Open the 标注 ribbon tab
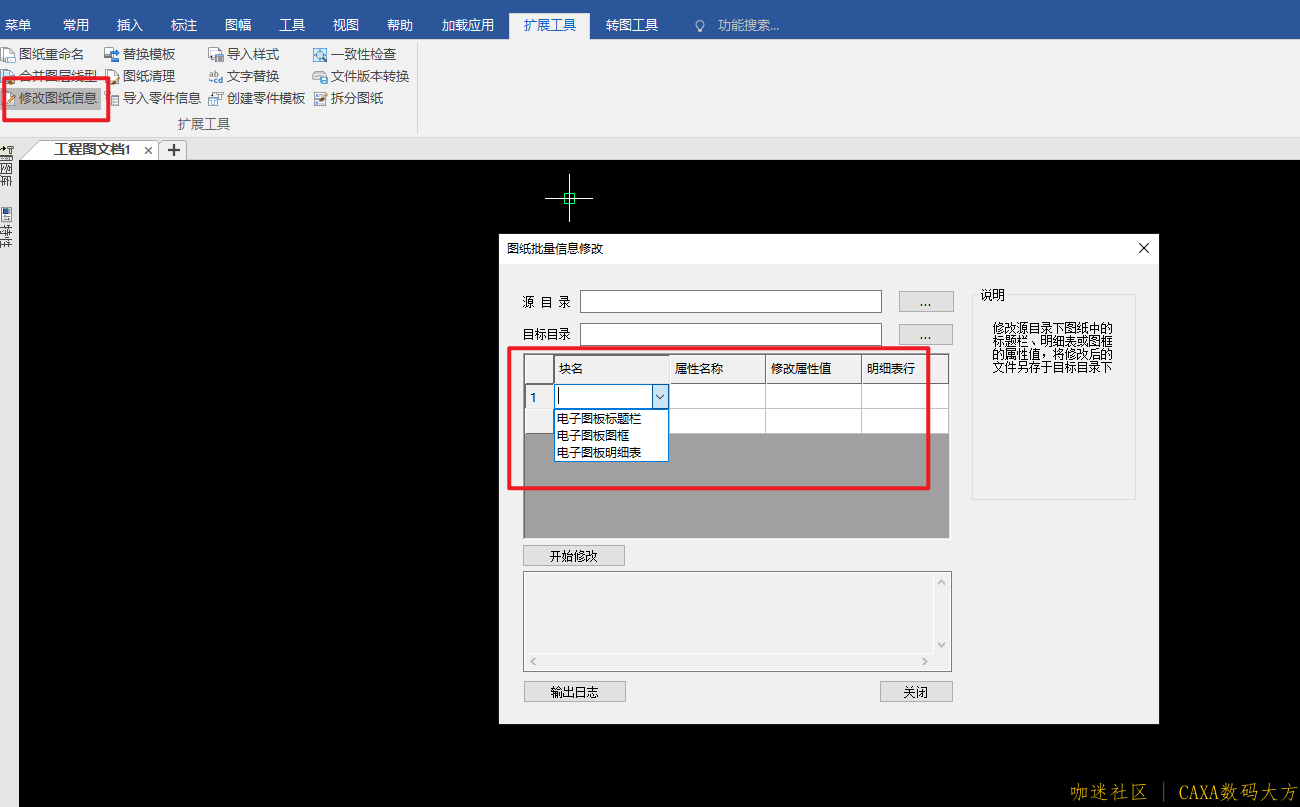1300x807 pixels. [184, 25]
